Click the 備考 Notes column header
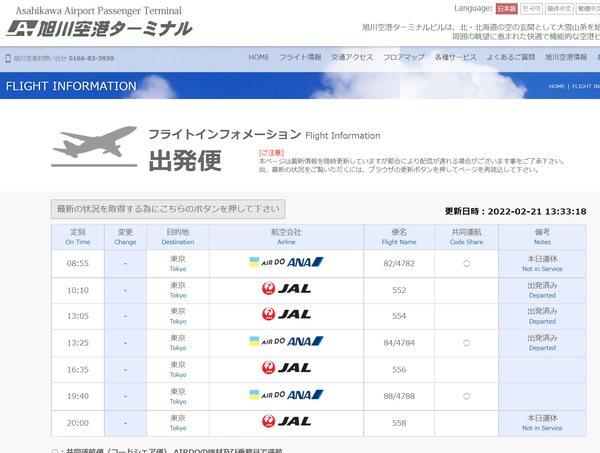Viewport: 600px width, 453px height. click(542, 237)
